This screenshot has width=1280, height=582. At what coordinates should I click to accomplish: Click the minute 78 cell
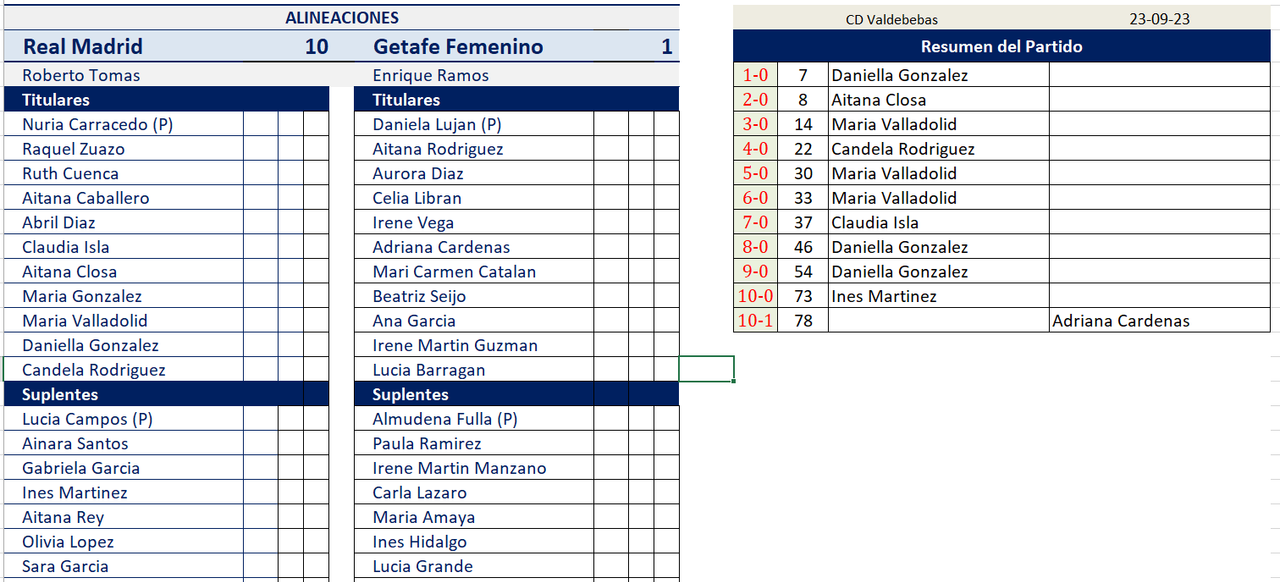[x=803, y=321]
